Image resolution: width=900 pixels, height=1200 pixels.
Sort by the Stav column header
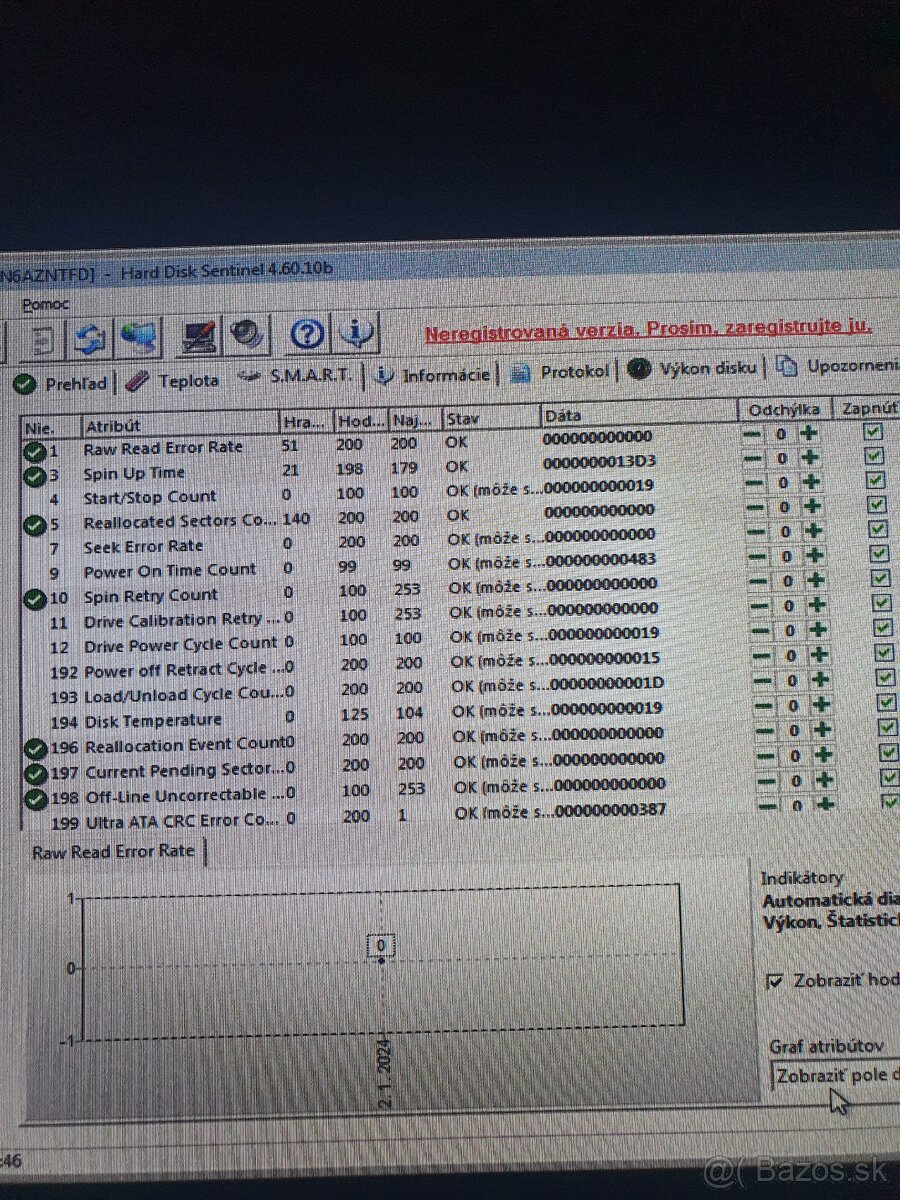[491, 416]
